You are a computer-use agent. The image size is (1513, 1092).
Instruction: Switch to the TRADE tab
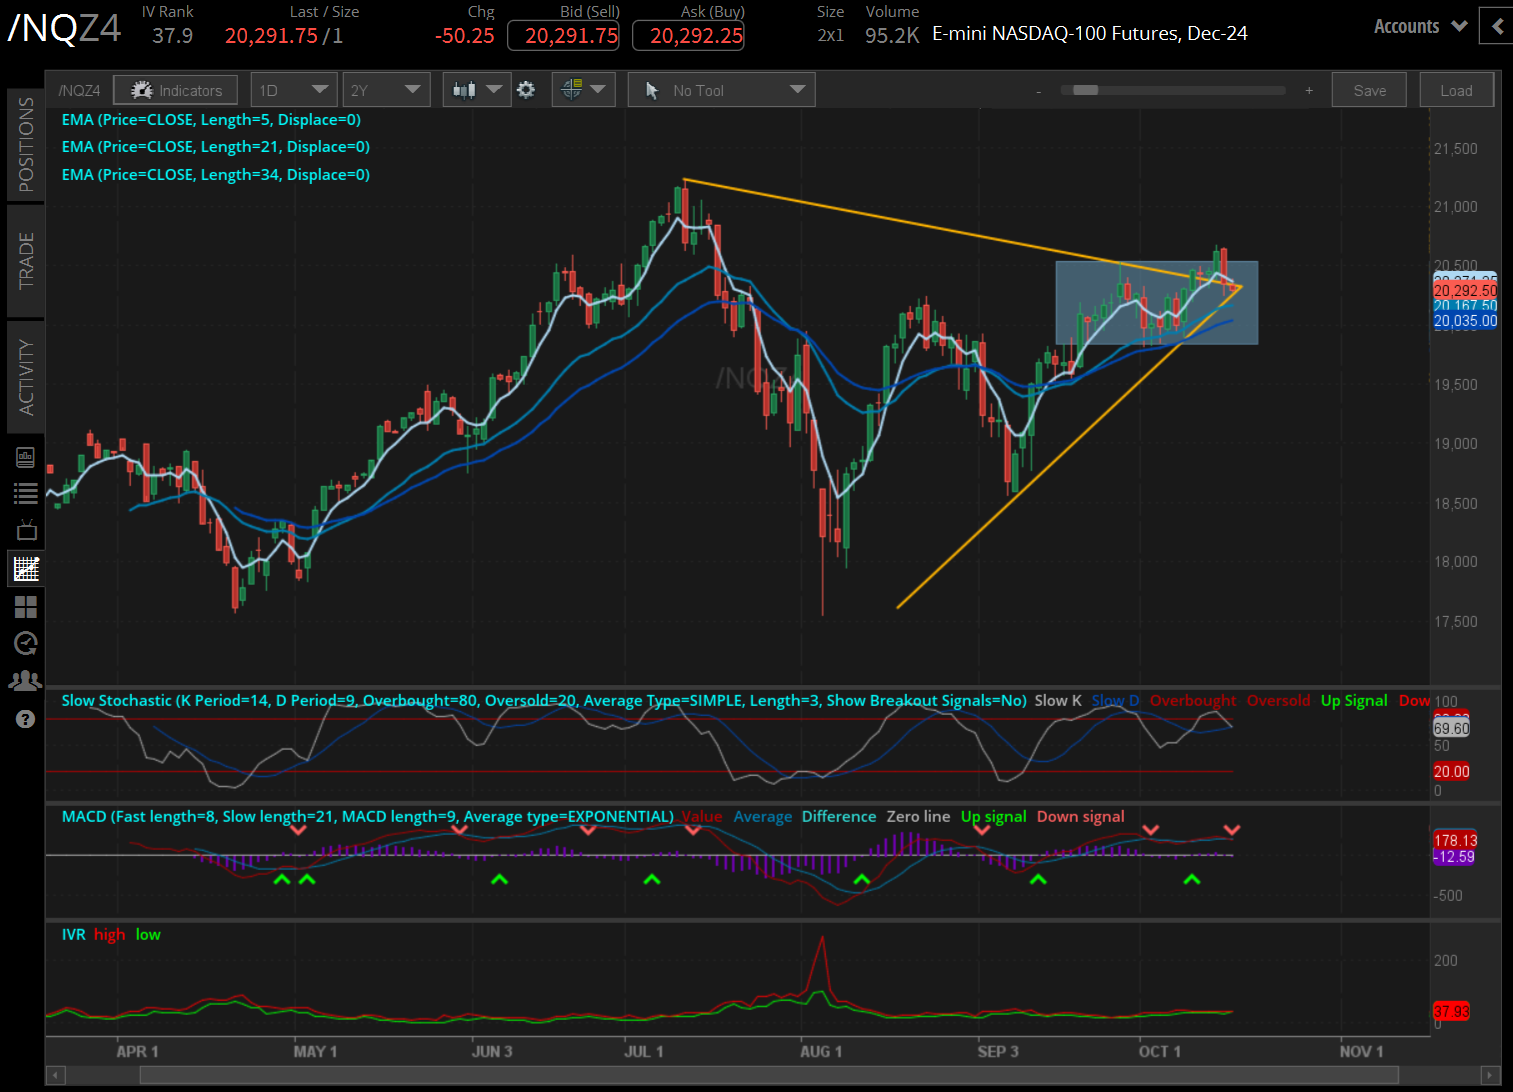[25, 260]
